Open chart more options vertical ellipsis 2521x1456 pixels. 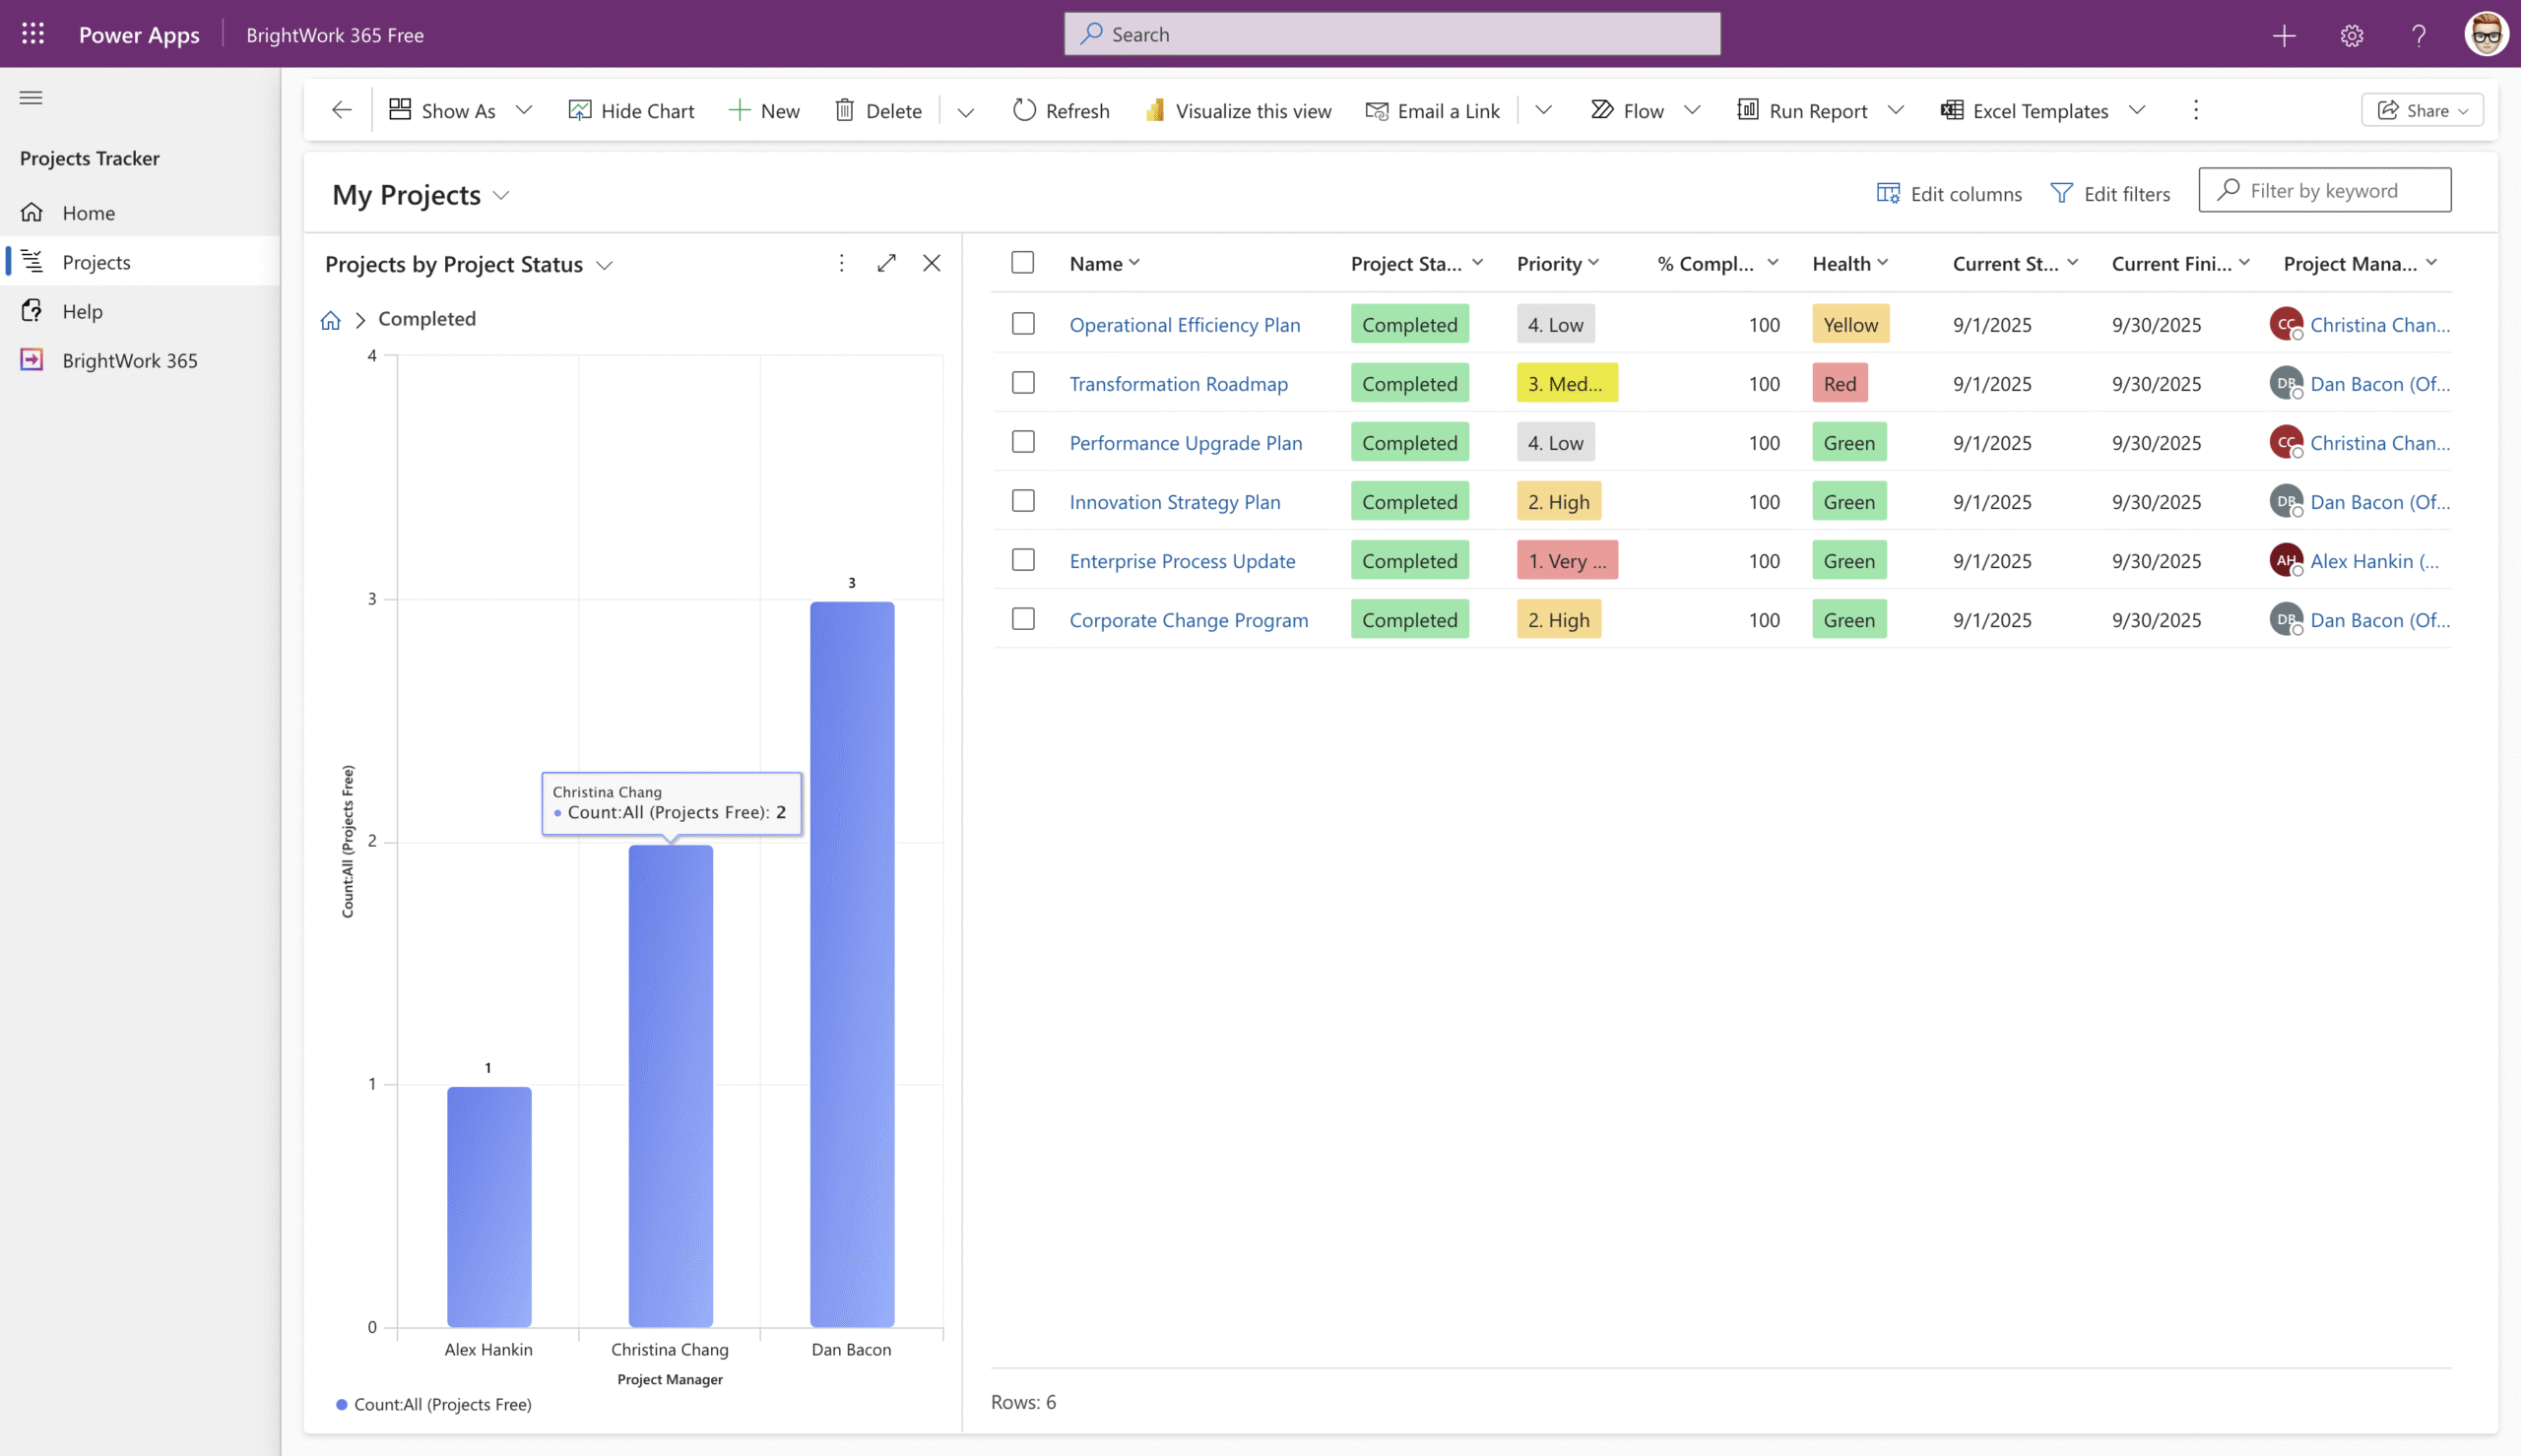click(x=841, y=263)
